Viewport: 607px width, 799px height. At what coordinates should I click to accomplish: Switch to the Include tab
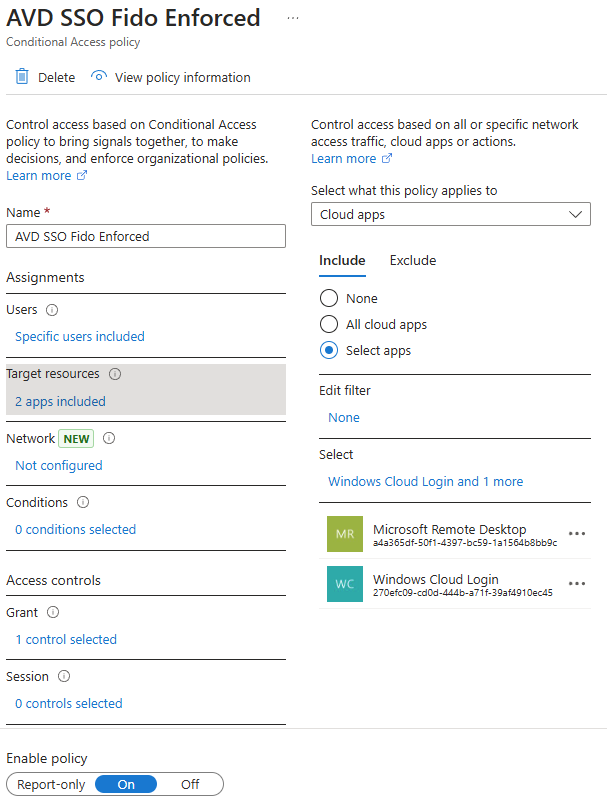coord(342,260)
